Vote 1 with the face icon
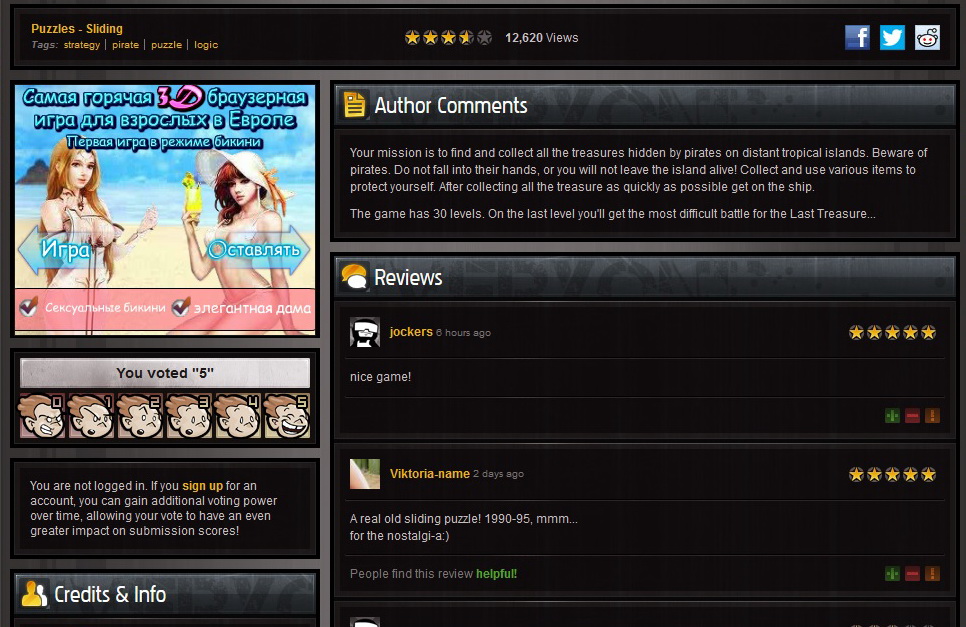This screenshot has height=627, width=966. [91, 416]
